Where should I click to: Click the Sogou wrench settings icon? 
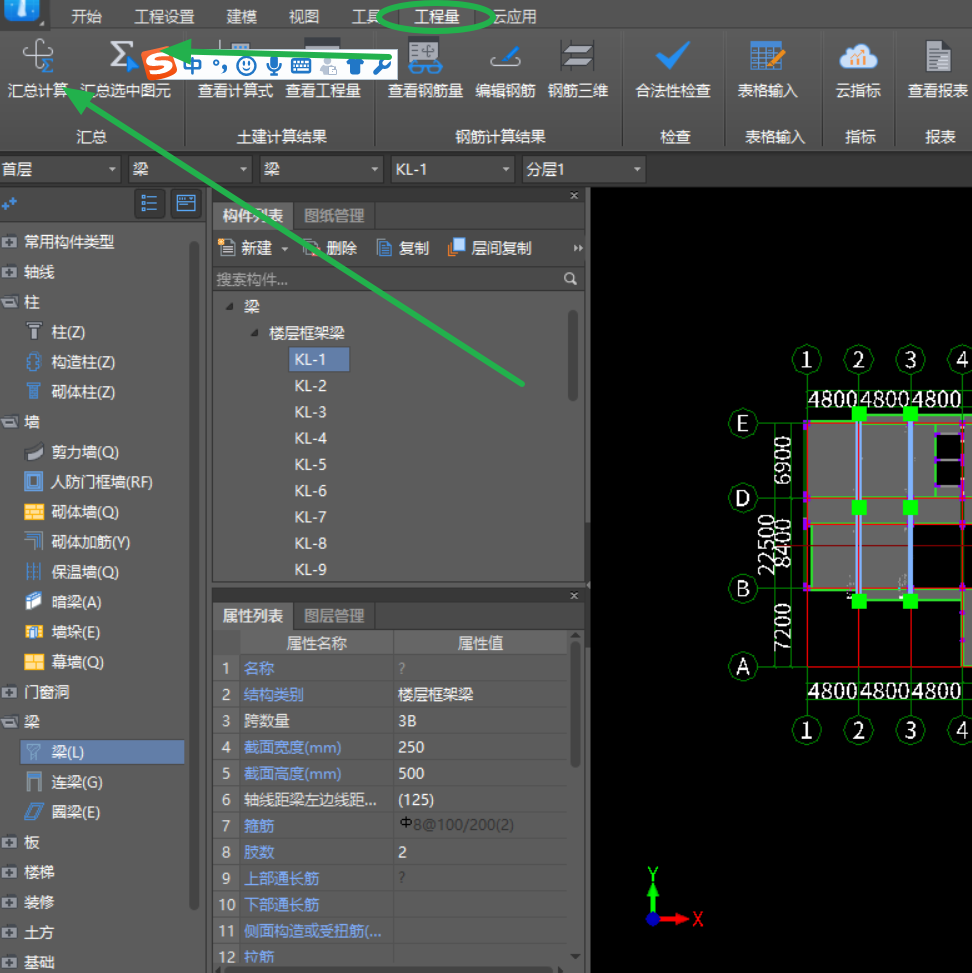coord(382,65)
